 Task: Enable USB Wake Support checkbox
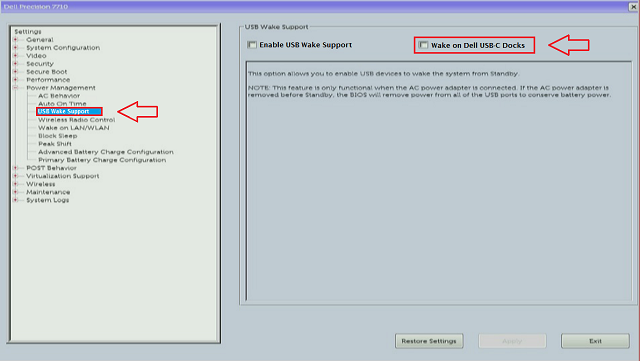click(252, 45)
